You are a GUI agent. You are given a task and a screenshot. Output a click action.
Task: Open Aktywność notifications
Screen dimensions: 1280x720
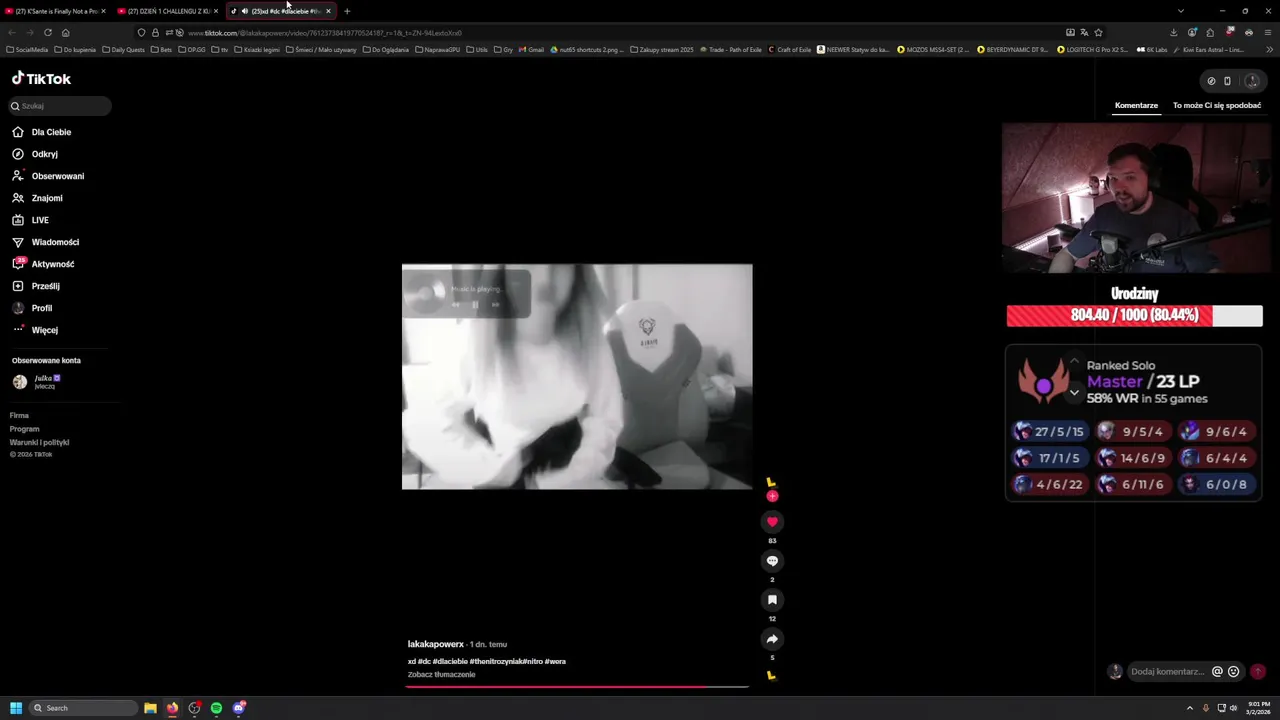point(43,264)
